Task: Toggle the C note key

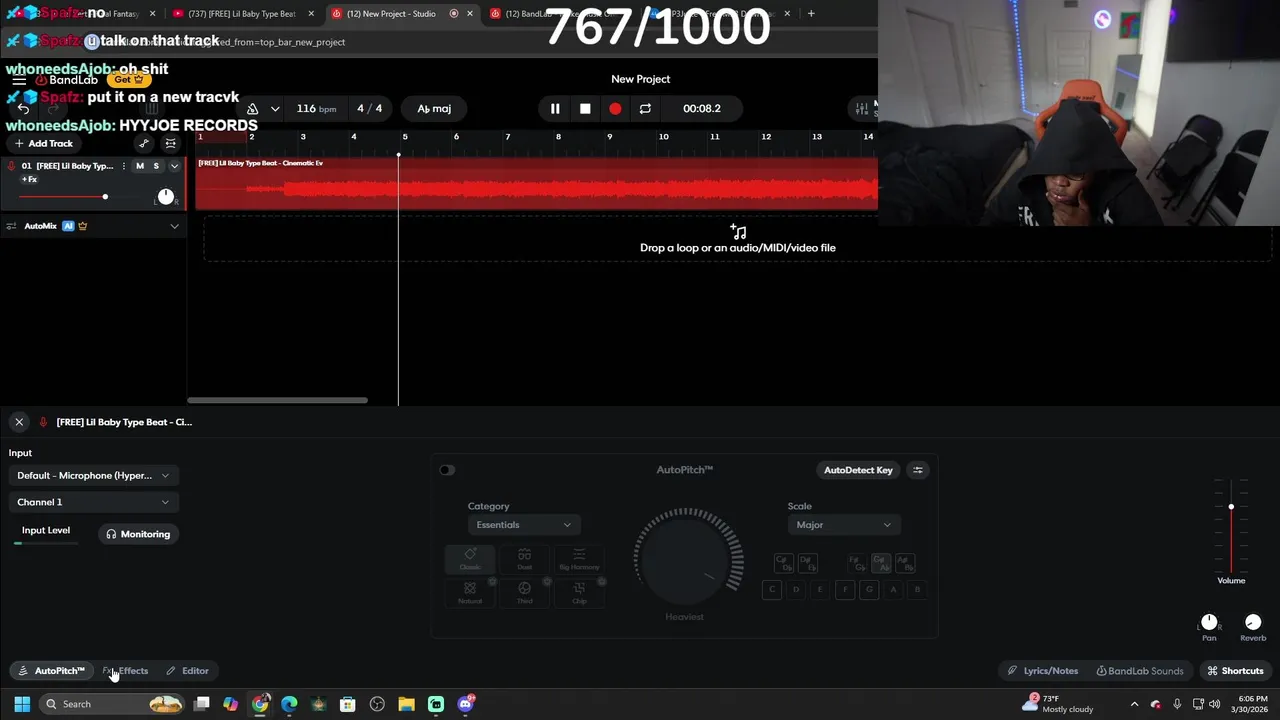Action: (x=771, y=590)
